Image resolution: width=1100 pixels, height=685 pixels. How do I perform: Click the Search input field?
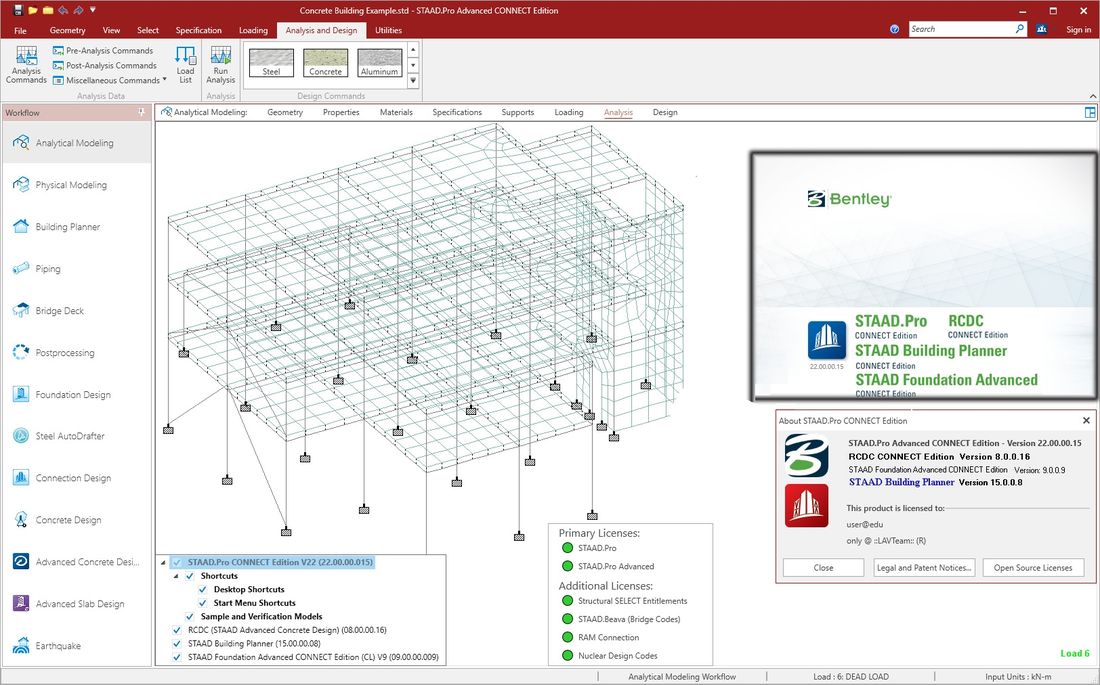(961, 29)
